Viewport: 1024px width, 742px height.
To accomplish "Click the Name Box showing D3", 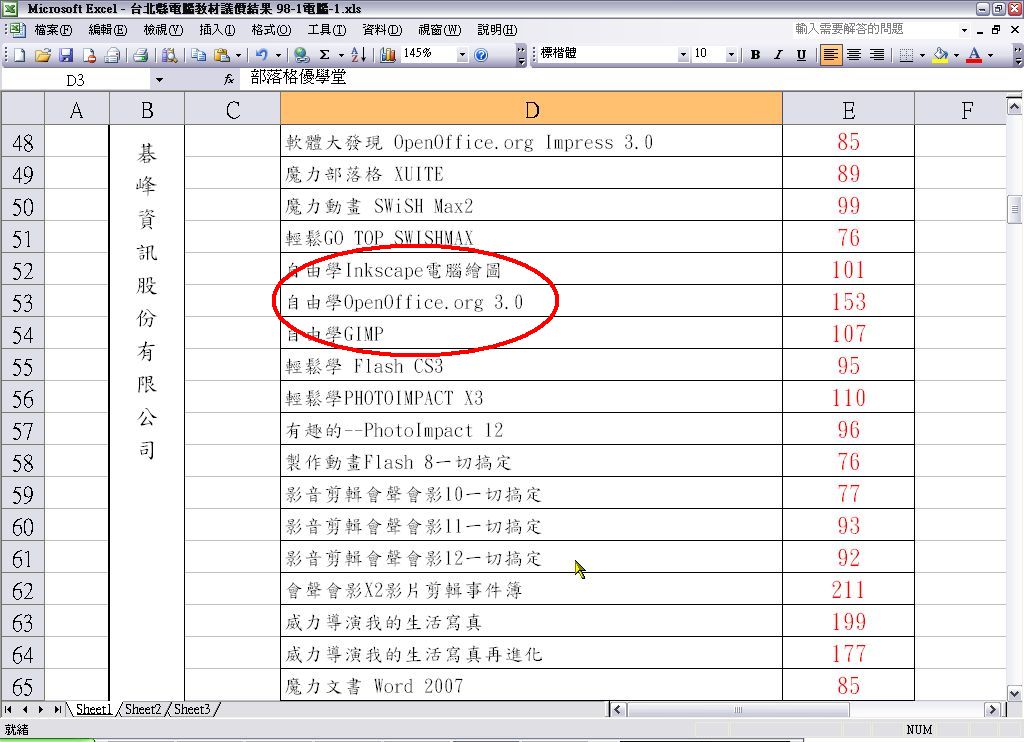I will pyautogui.click(x=76, y=80).
